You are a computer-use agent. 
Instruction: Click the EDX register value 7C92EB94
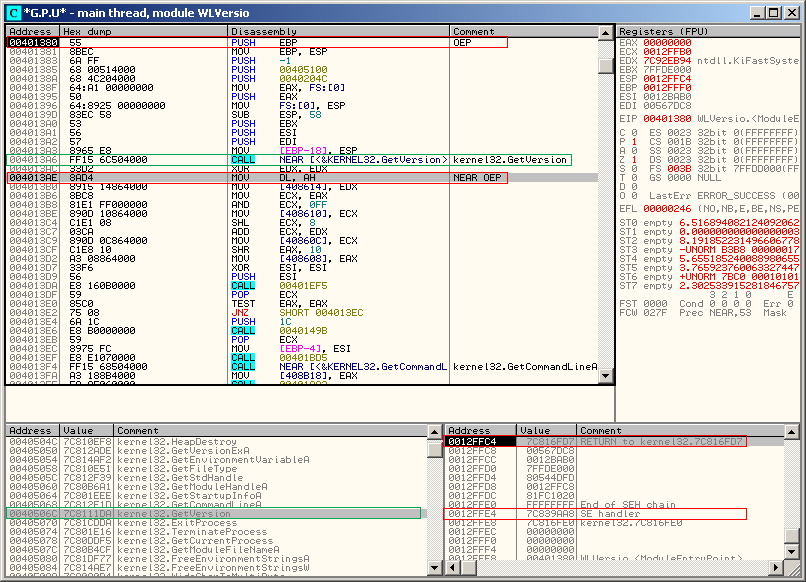click(667, 61)
